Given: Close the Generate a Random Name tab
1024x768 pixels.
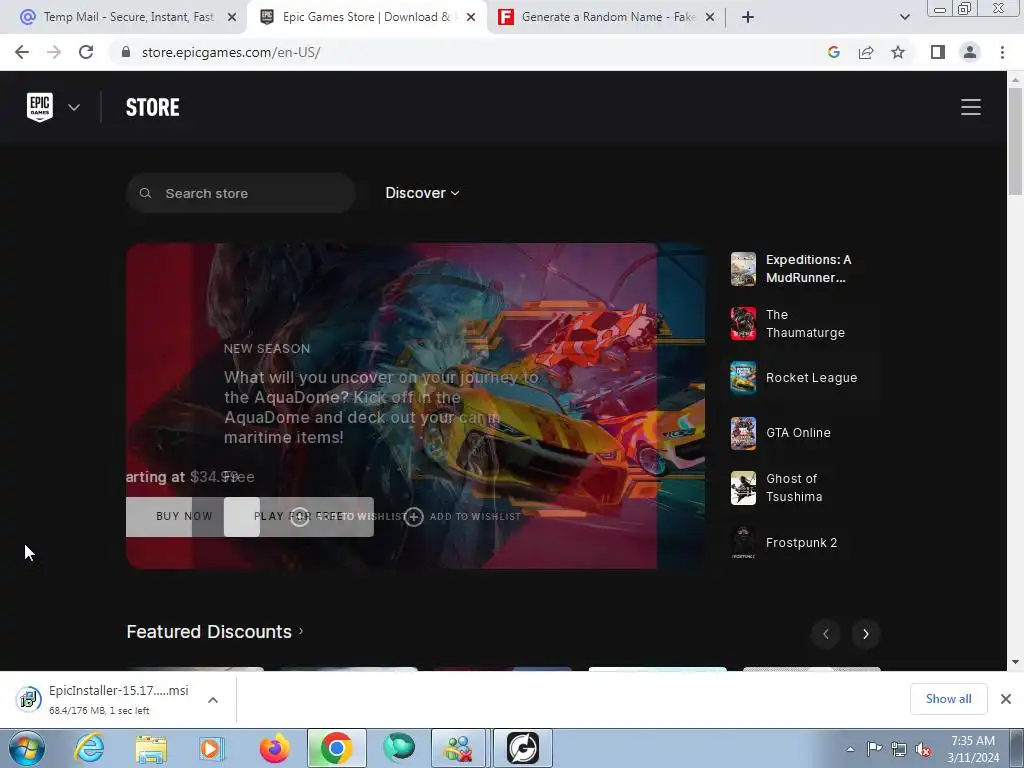Looking at the screenshot, I should tap(710, 18).
